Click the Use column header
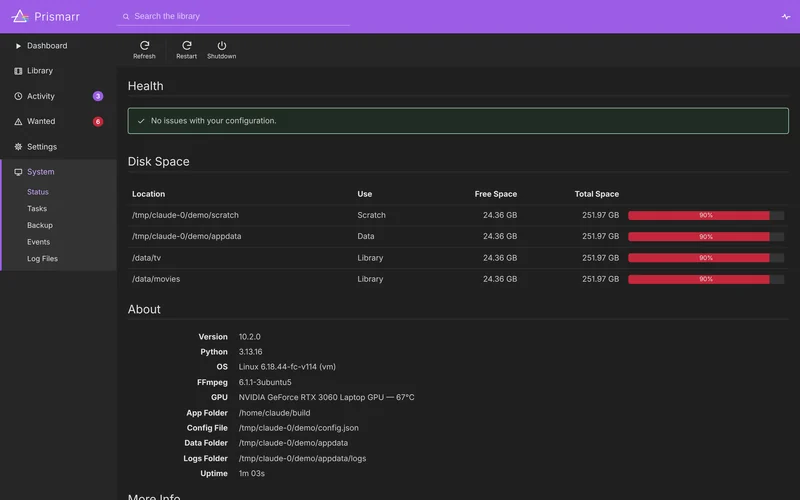800x500 pixels. tap(364, 194)
